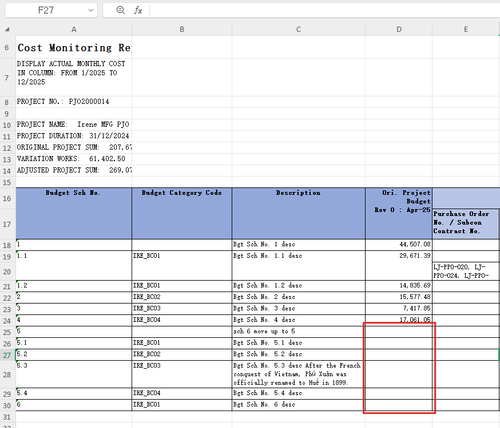Open the fx insert function button
Screen dimensions: 500x428
pos(138,10)
